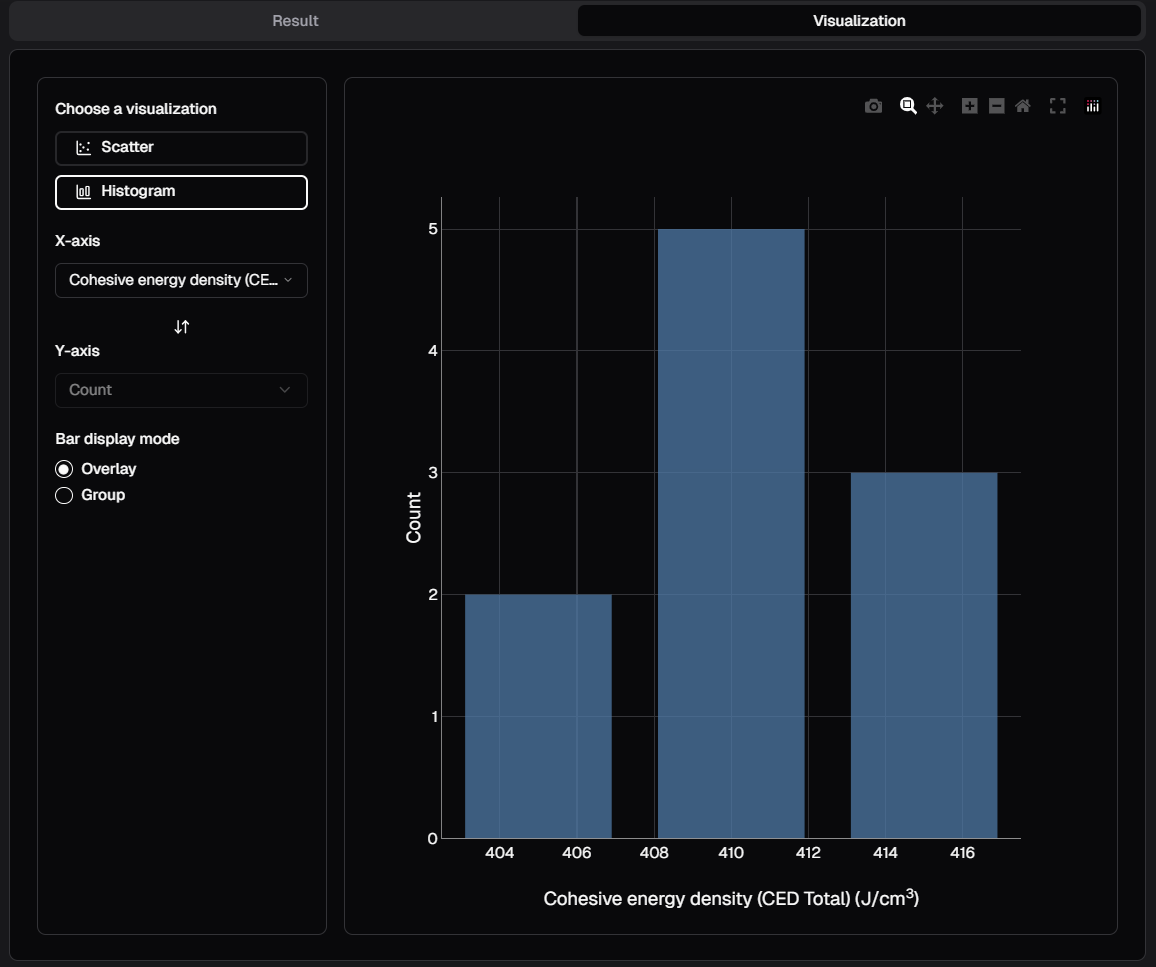The image size is (1156, 967).
Task: Zoom out with the minus icon
Action: (996, 106)
